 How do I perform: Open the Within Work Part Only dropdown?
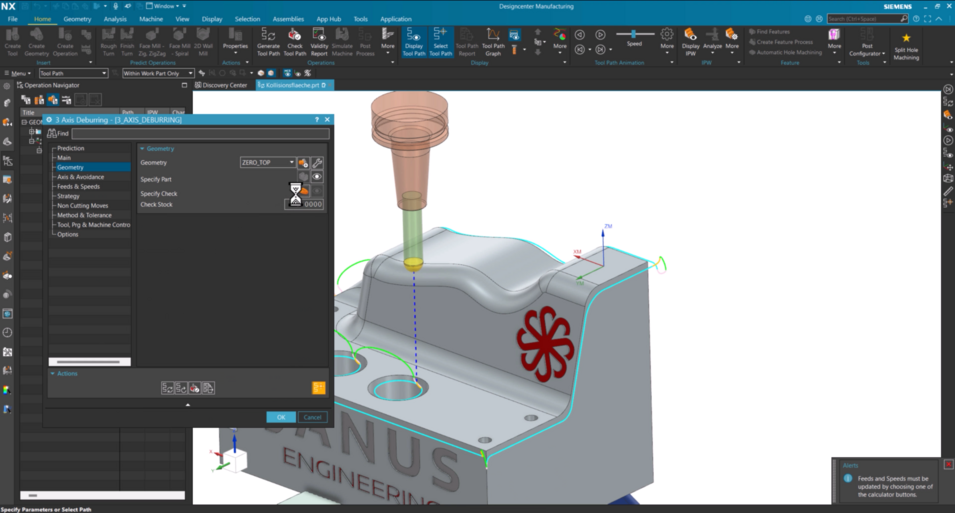pos(158,73)
